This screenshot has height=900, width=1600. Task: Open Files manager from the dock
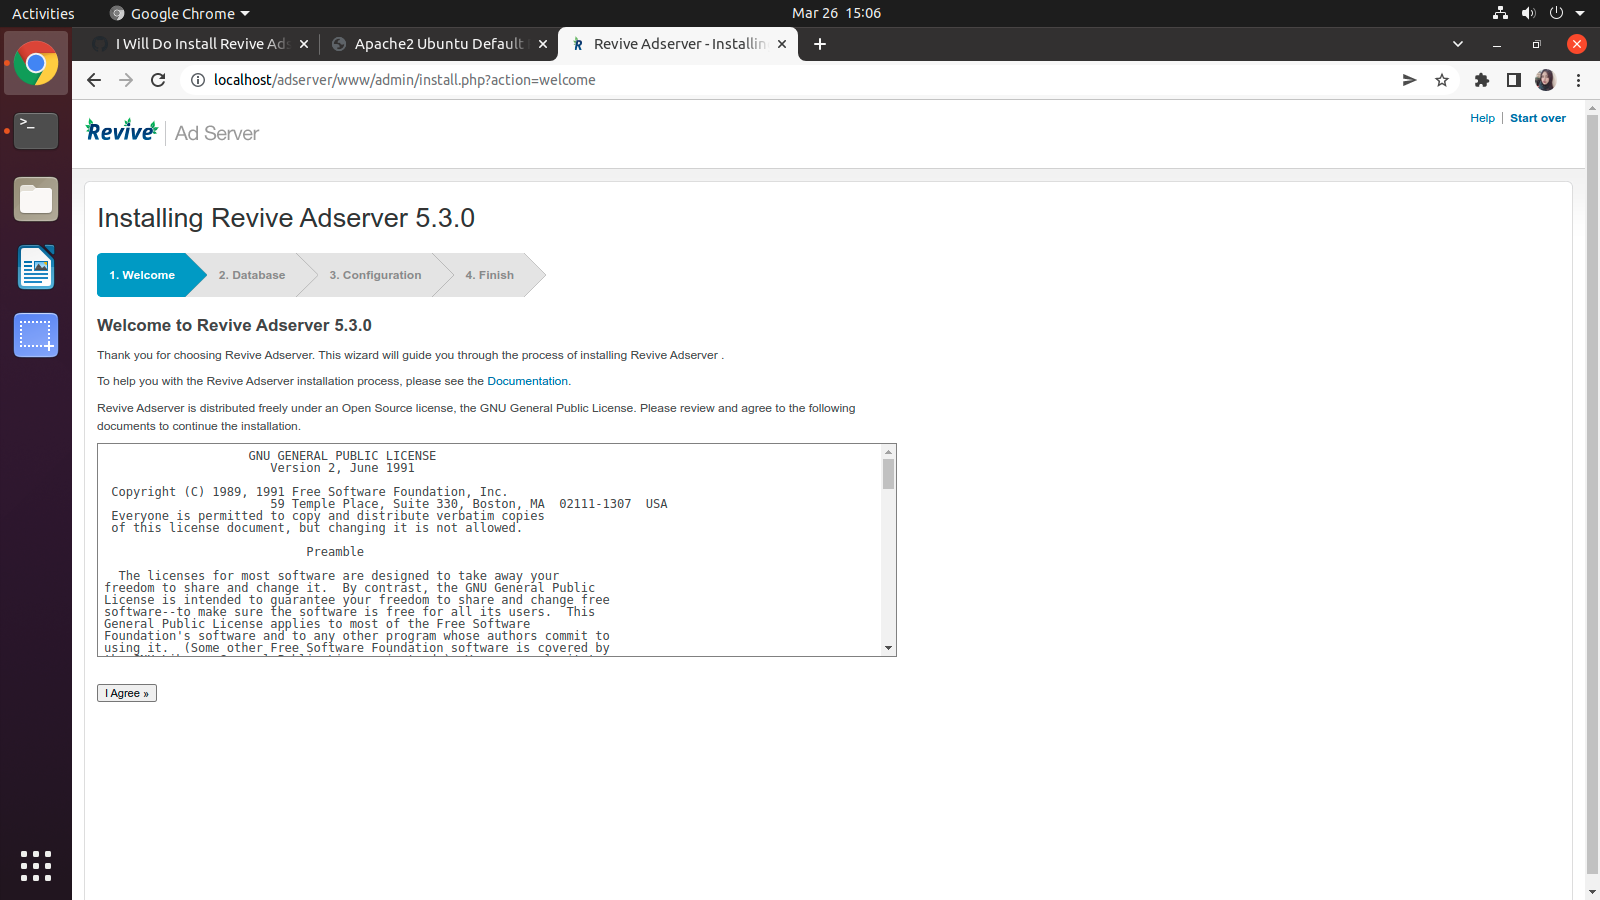(36, 199)
